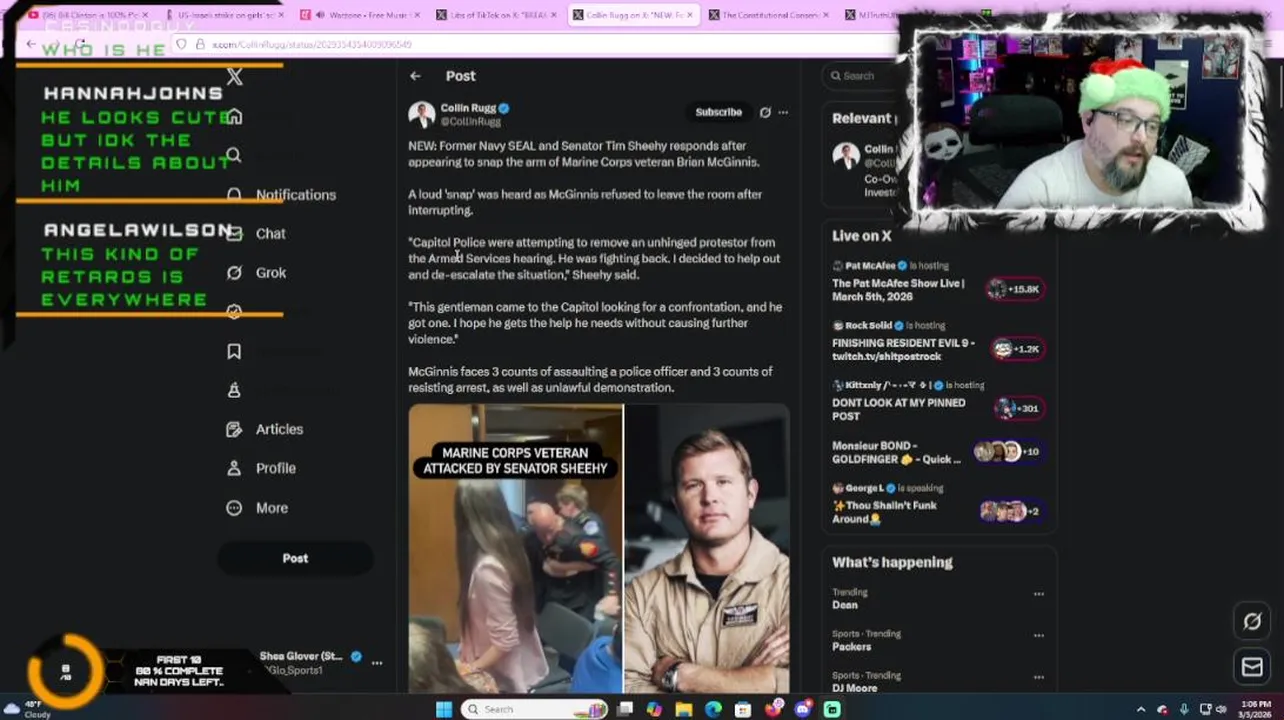Open Collin Rugg's avatar on the post
Image resolution: width=1284 pixels, height=720 pixels.
(x=421, y=115)
